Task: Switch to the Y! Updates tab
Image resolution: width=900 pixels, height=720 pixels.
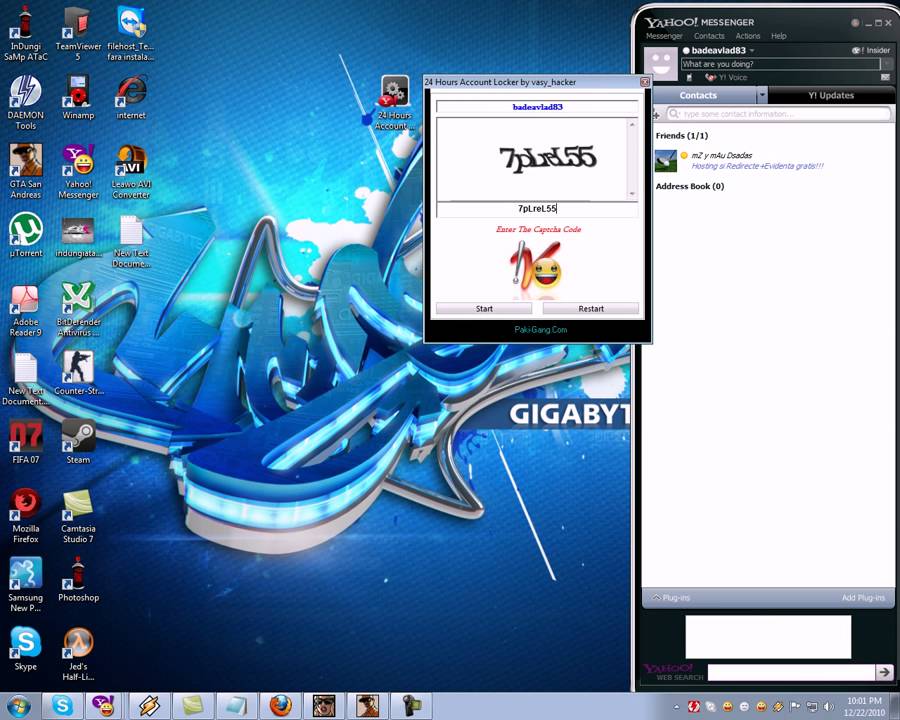Action: (831, 95)
